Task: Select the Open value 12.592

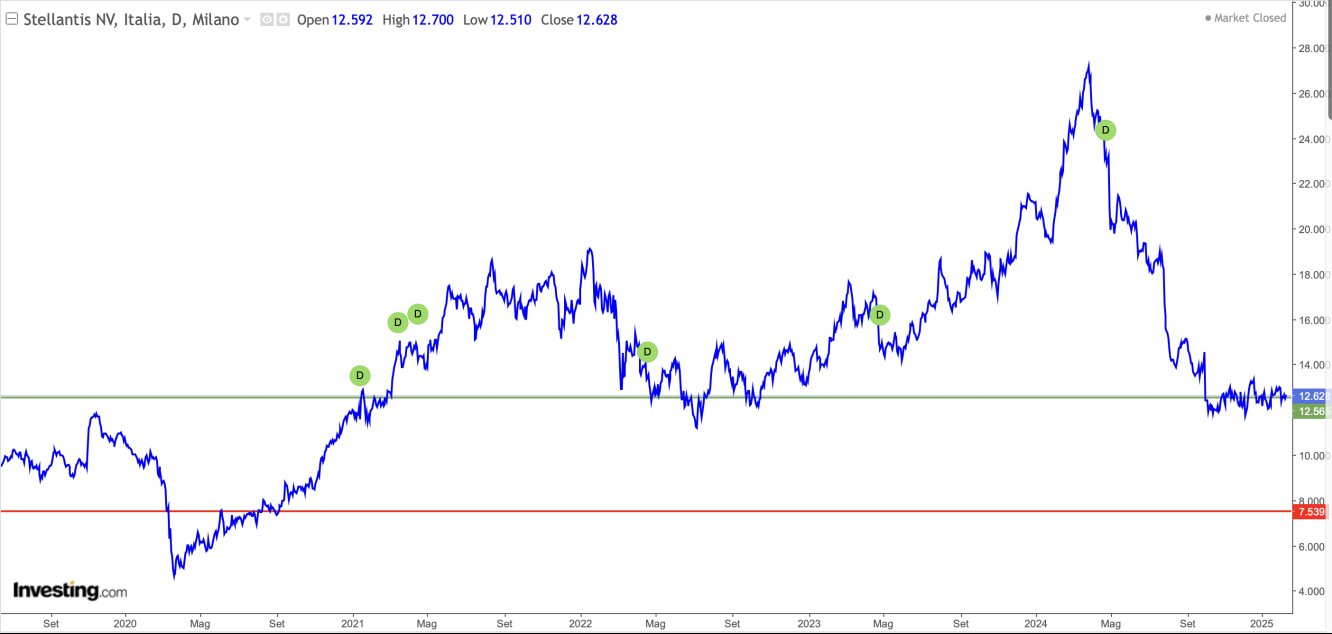Action: click(353, 20)
